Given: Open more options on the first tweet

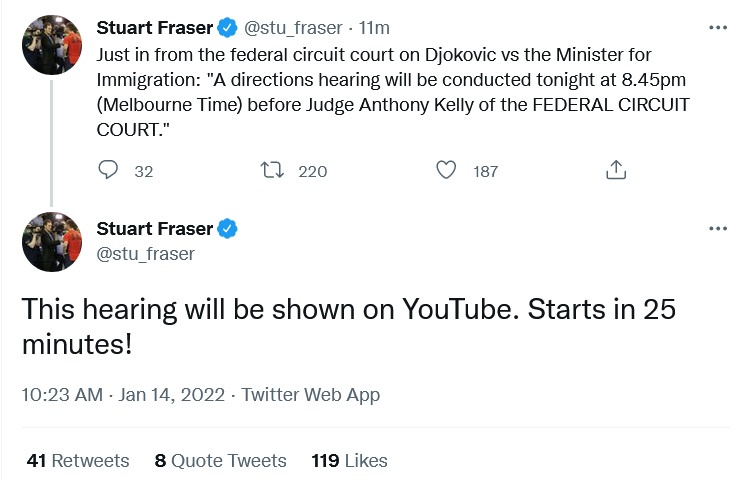Looking at the screenshot, I should (x=717, y=27).
